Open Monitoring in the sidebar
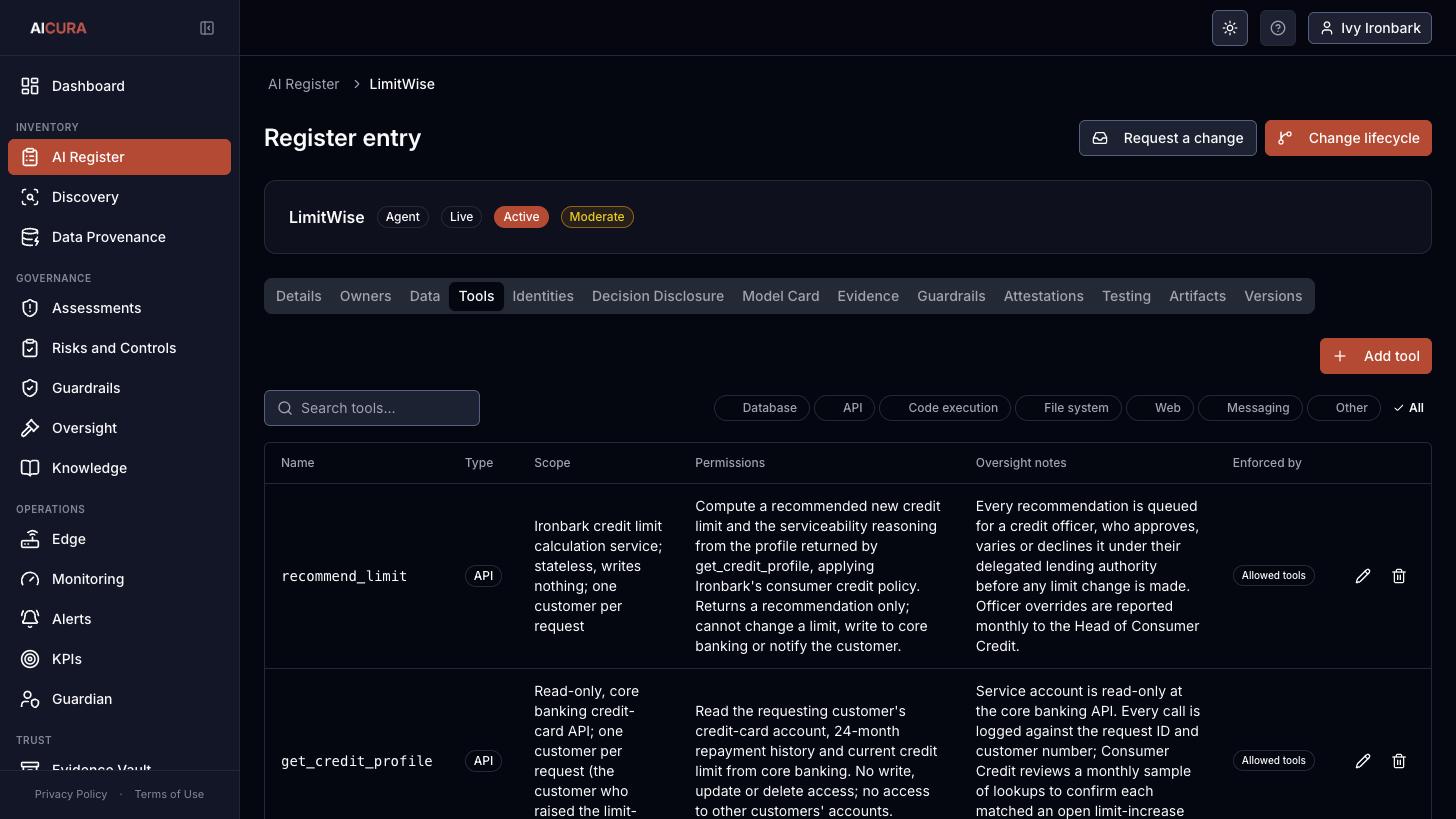Screen dimensions: 1456x819 (119, 579)
